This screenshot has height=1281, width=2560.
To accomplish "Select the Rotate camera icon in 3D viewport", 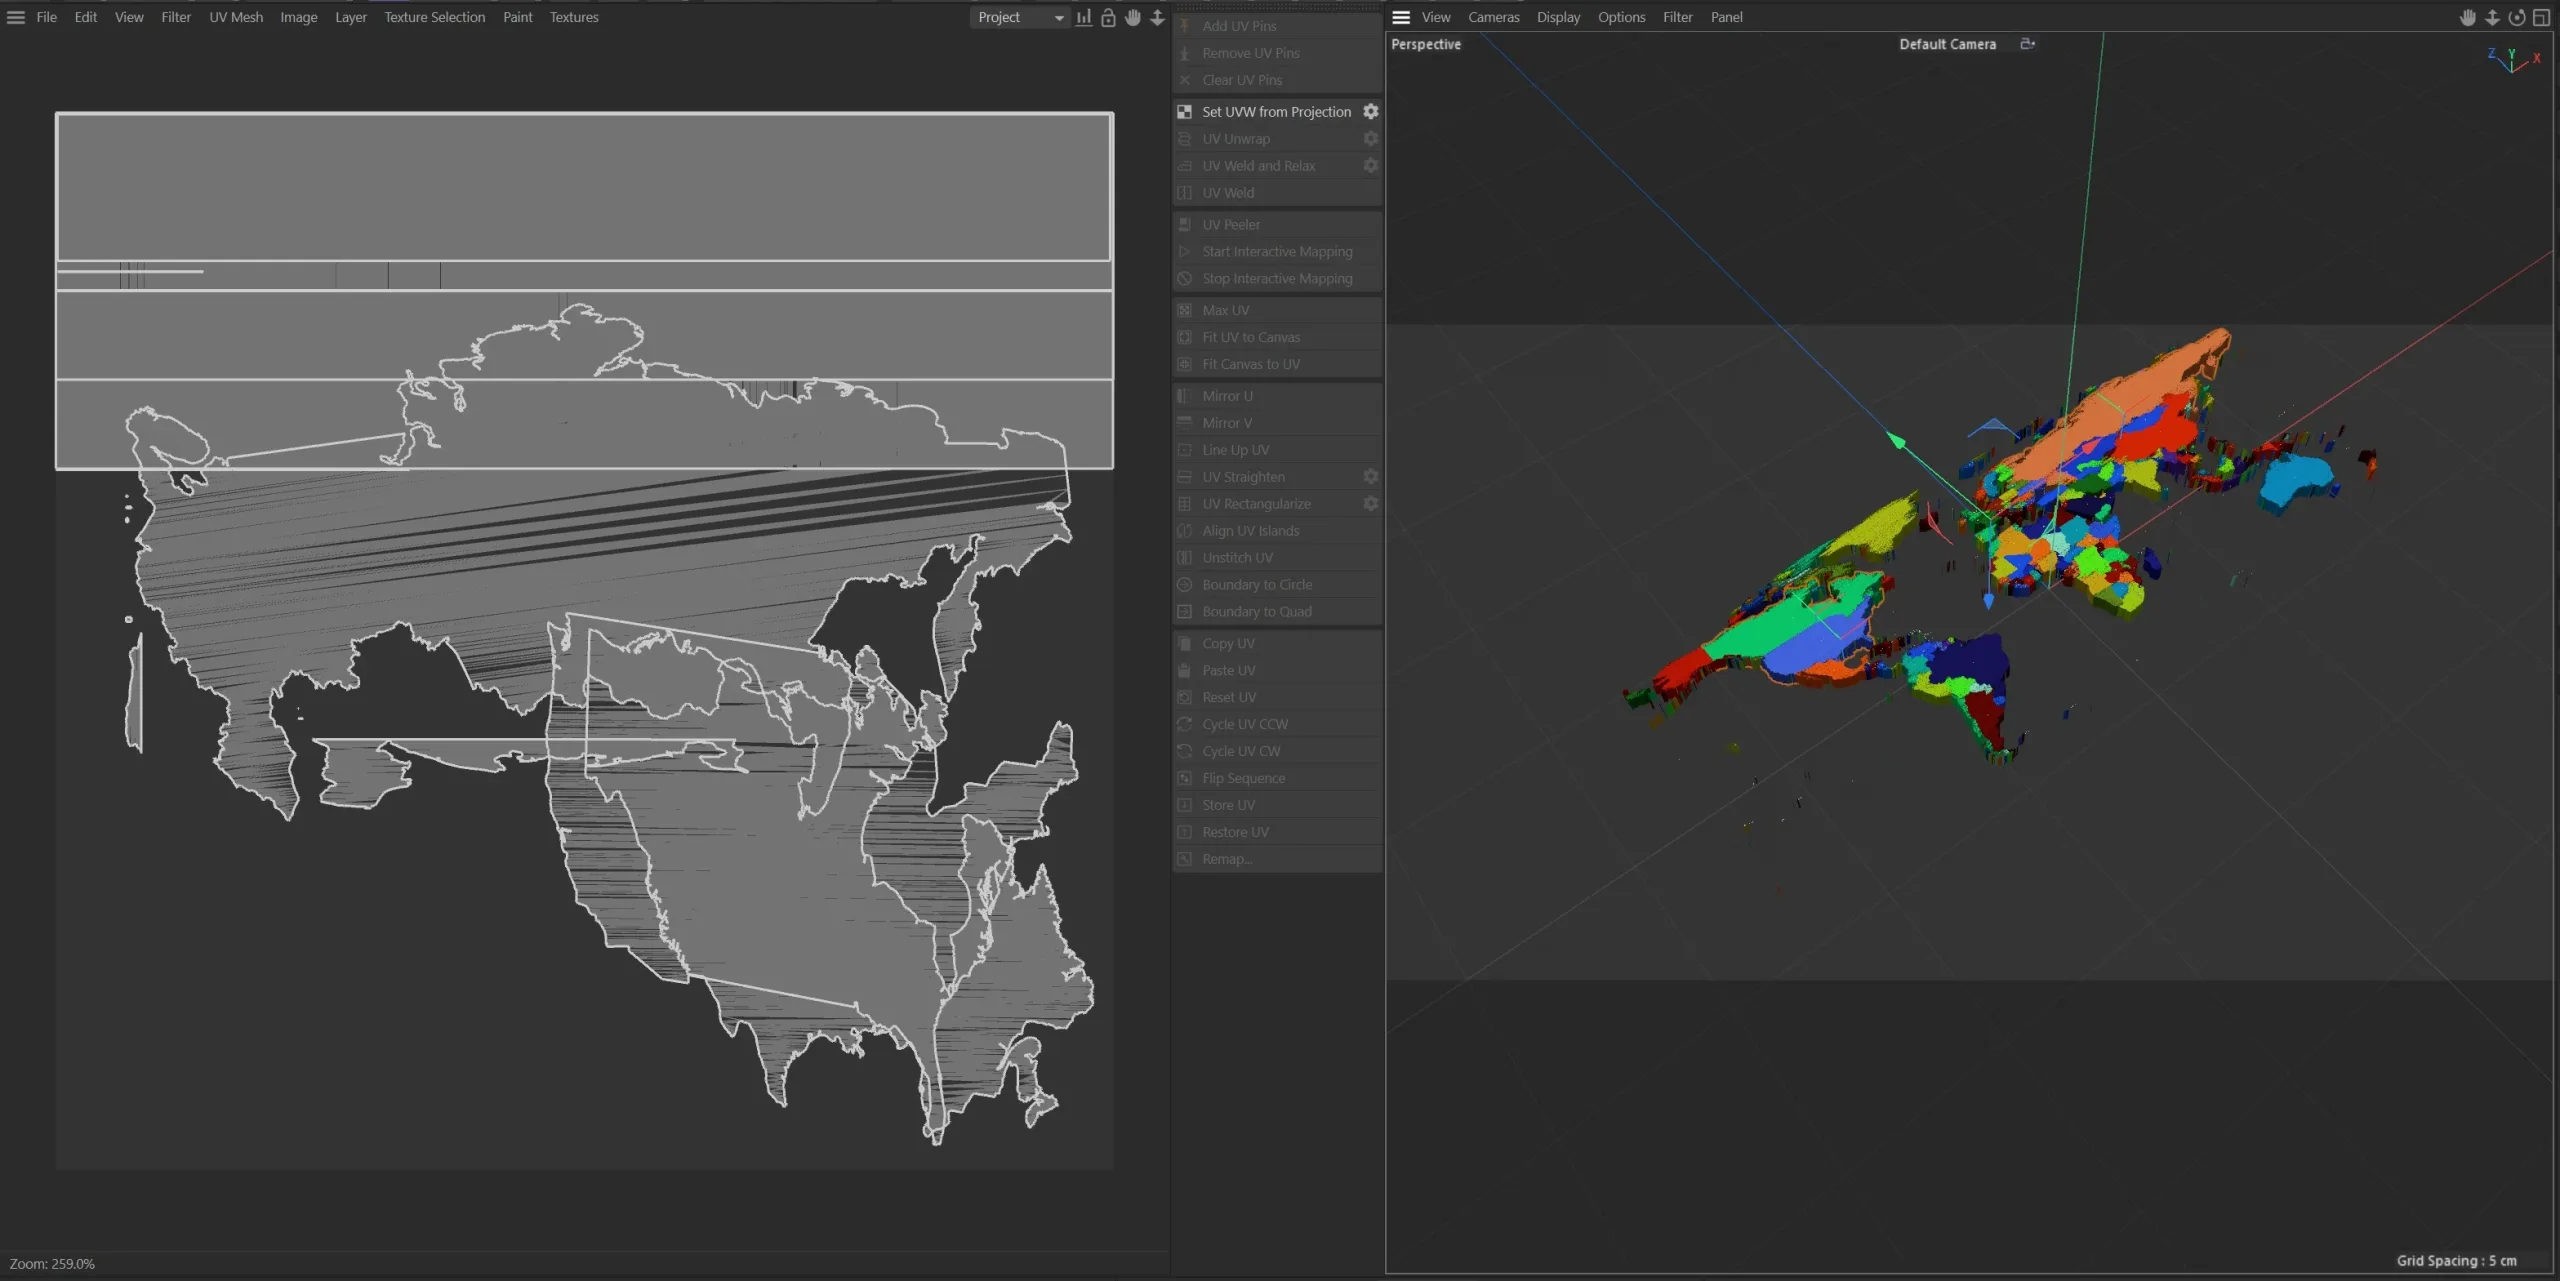I will coord(2516,17).
